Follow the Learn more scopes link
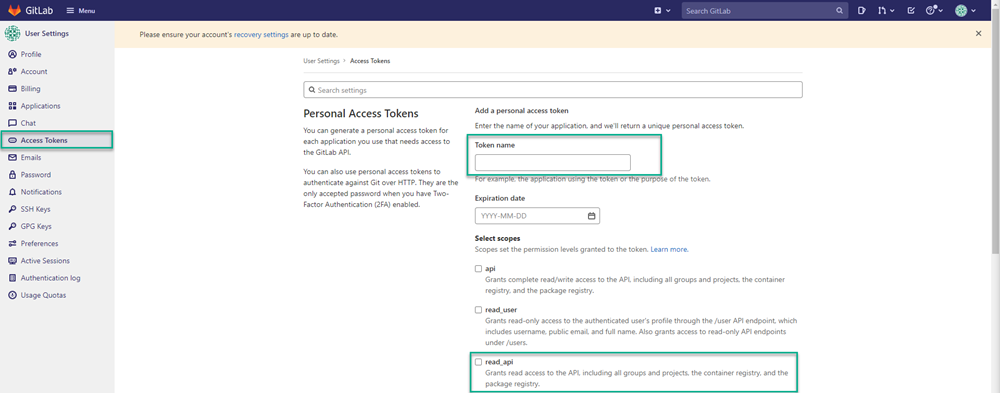The width and height of the screenshot is (1000, 393). click(x=669, y=249)
